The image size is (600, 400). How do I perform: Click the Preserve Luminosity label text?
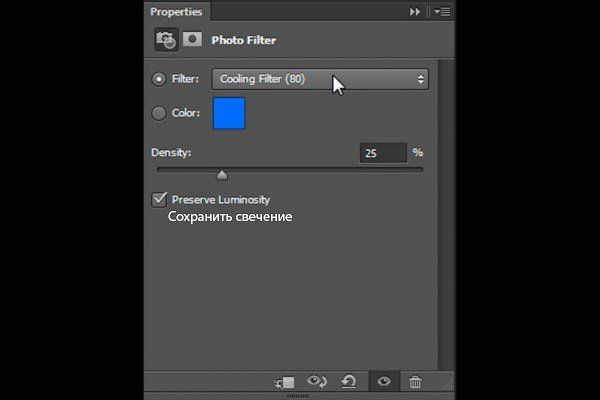click(x=221, y=200)
